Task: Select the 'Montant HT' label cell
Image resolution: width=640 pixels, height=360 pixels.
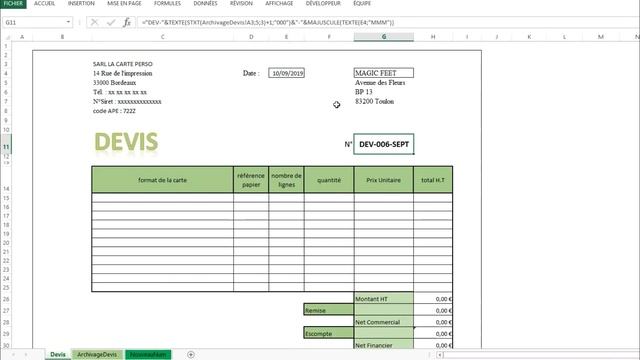Action: pyautogui.click(x=384, y=299)
